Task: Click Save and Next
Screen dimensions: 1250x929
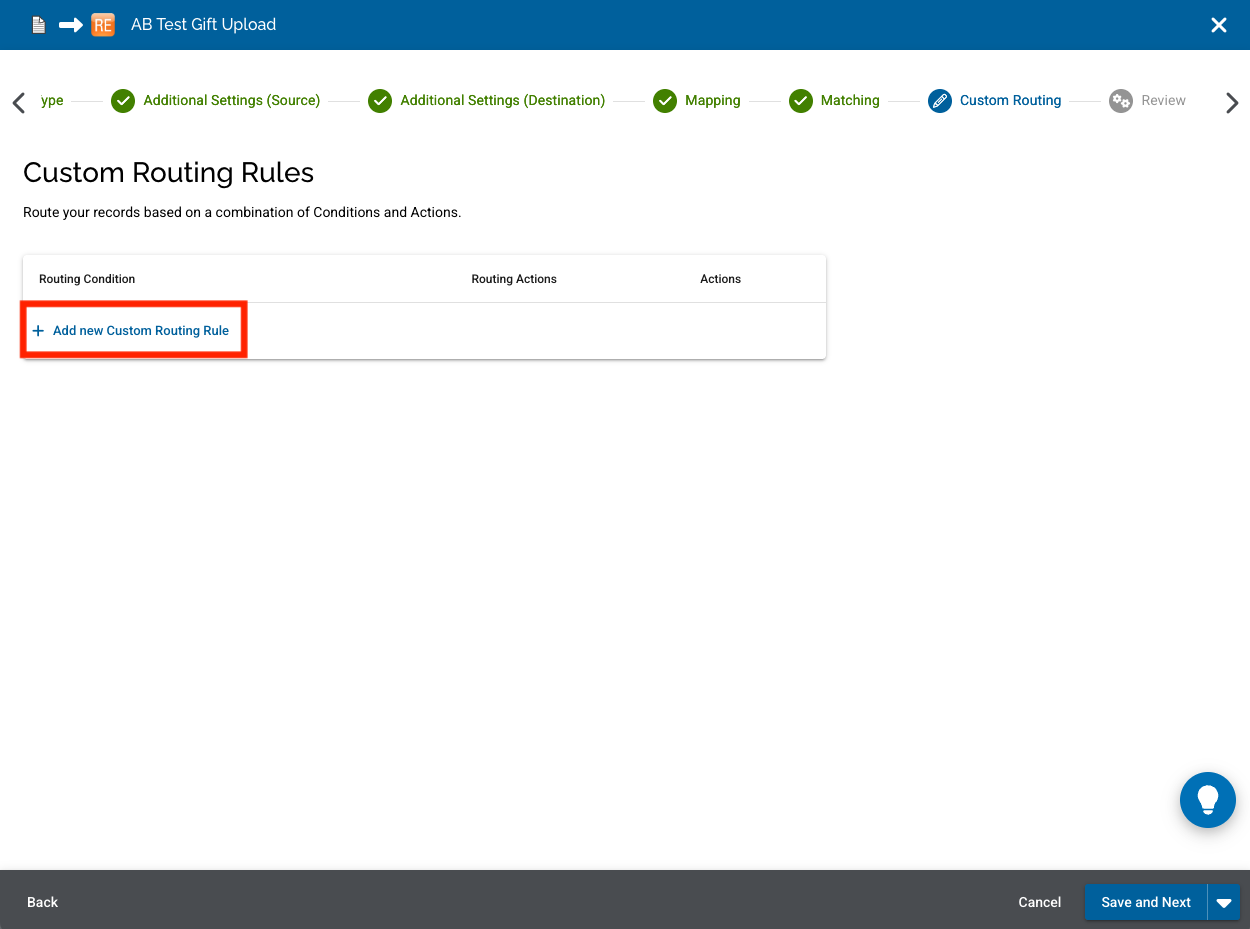Action: [x=1146, y=902]
